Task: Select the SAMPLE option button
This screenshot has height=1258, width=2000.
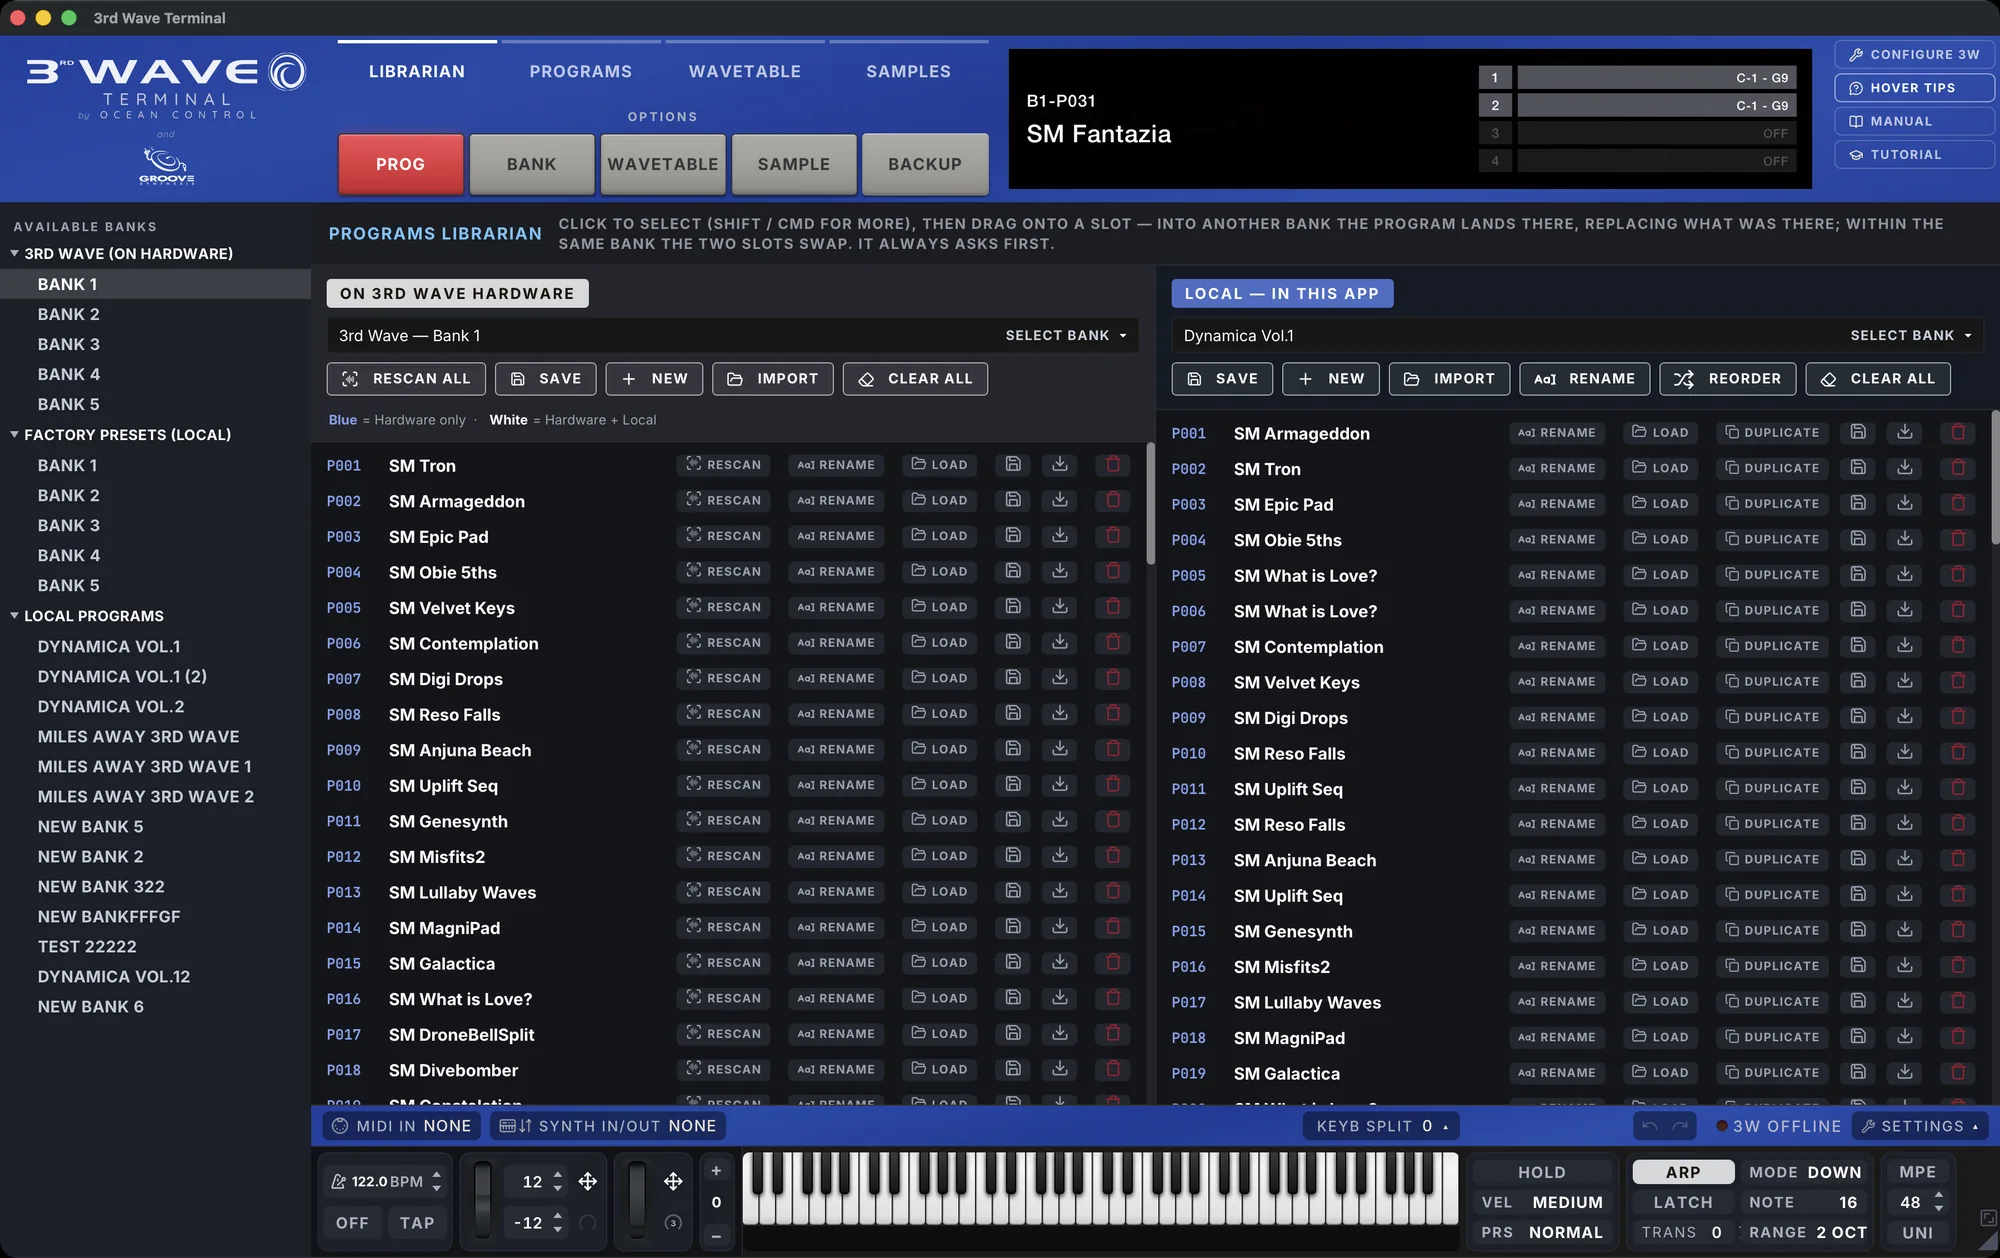Action: point(794,164)
